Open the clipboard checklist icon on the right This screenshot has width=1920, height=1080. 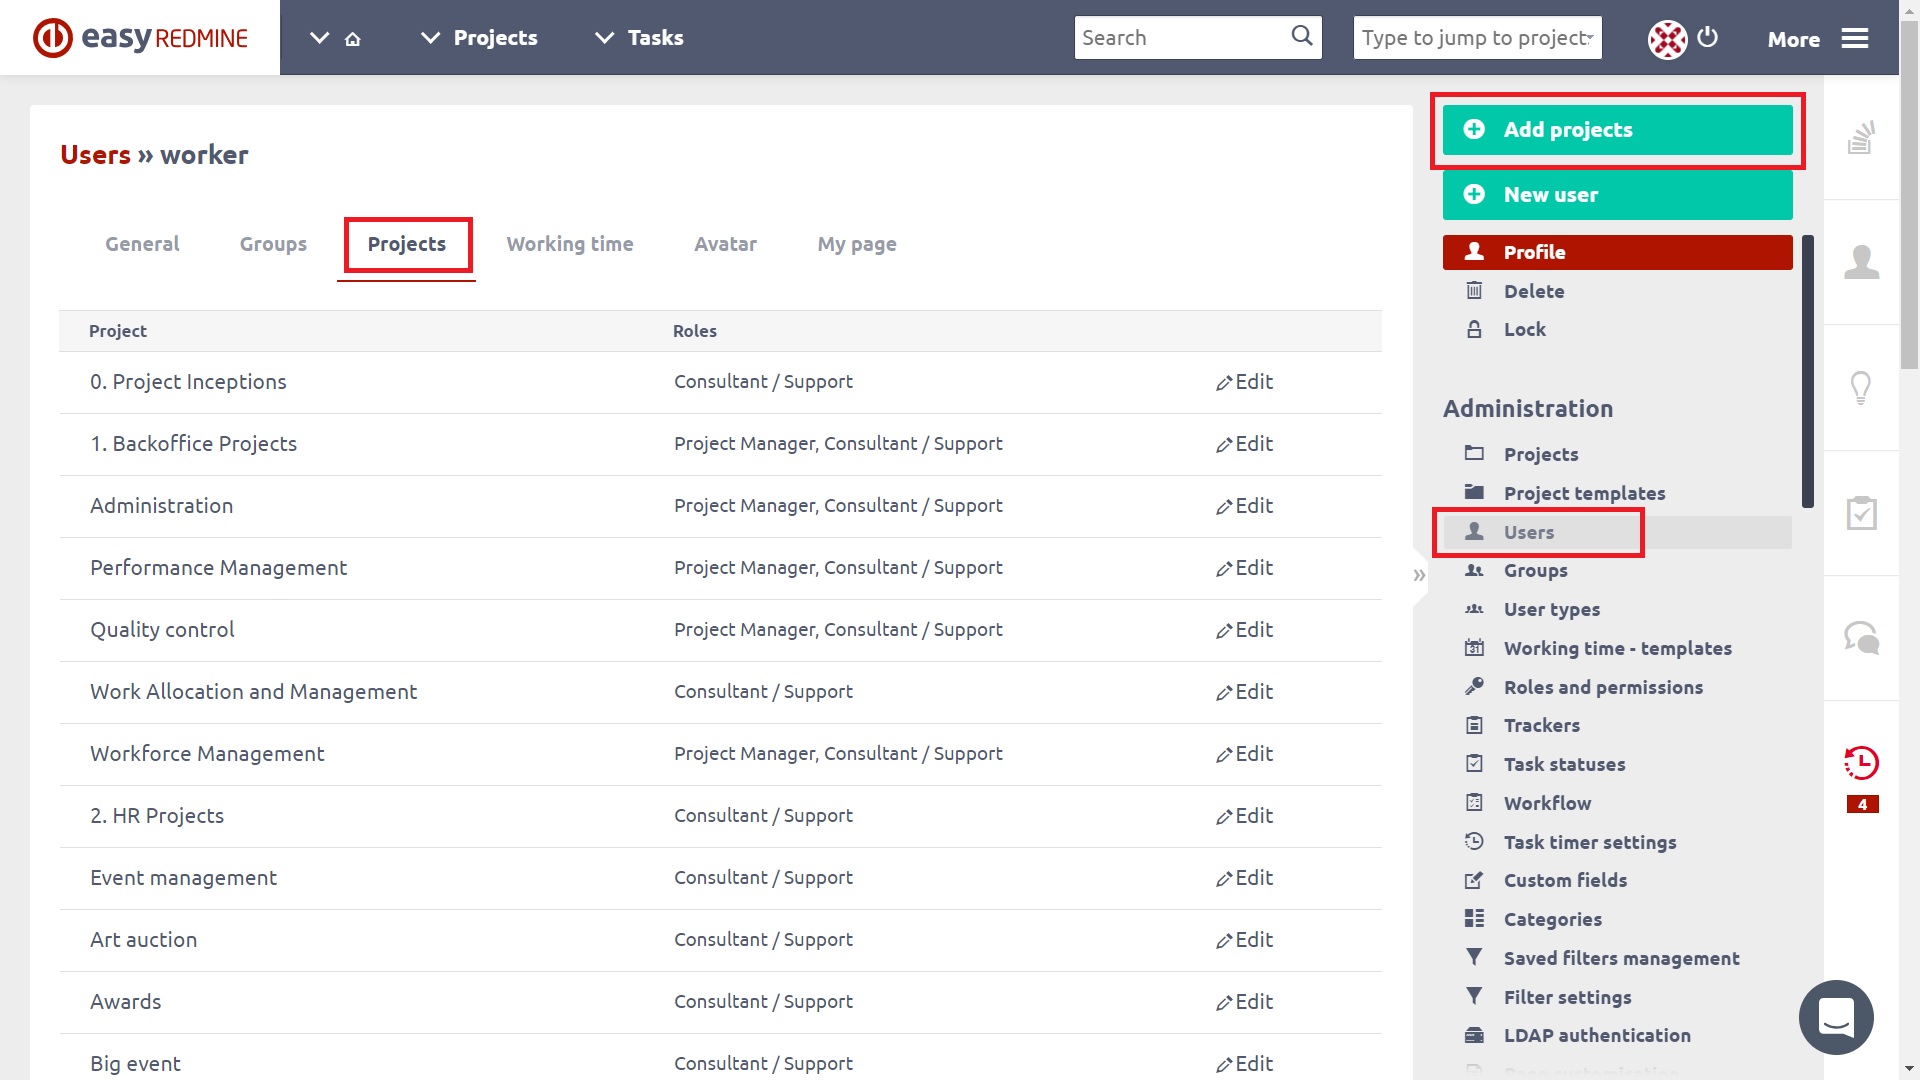tap(1862, 512)
